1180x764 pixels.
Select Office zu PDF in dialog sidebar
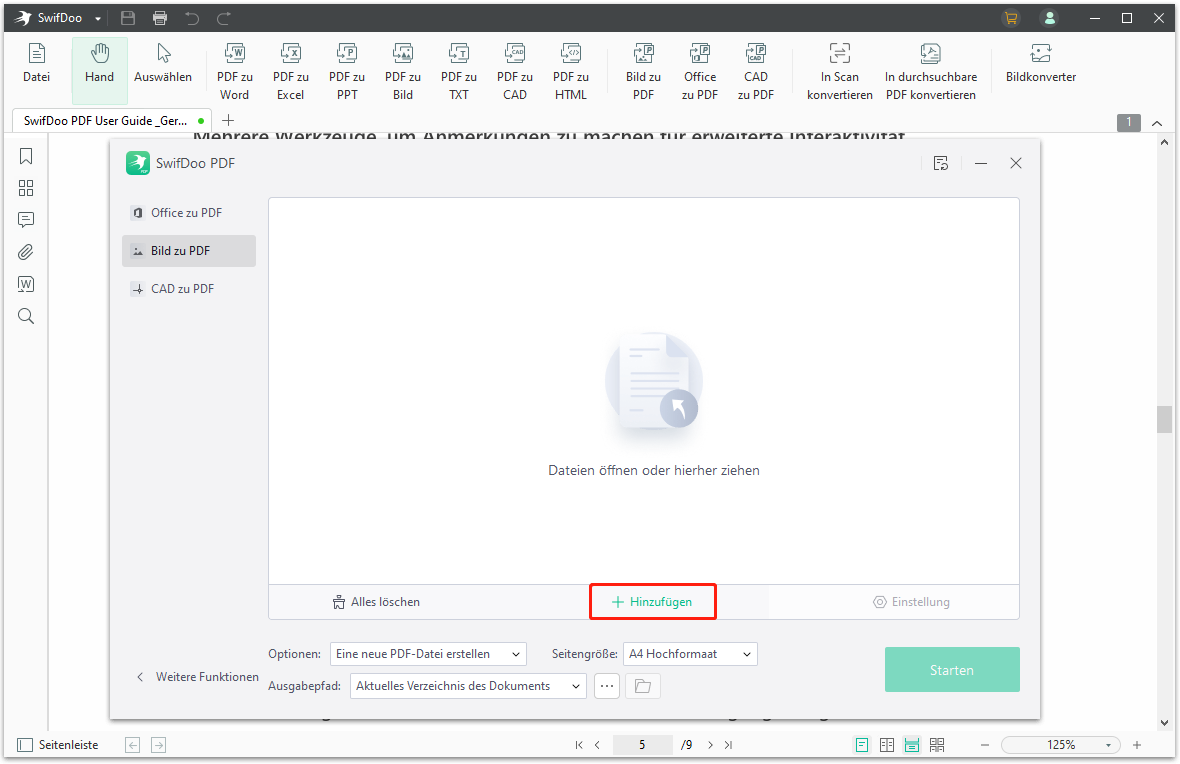click(187, 213)
